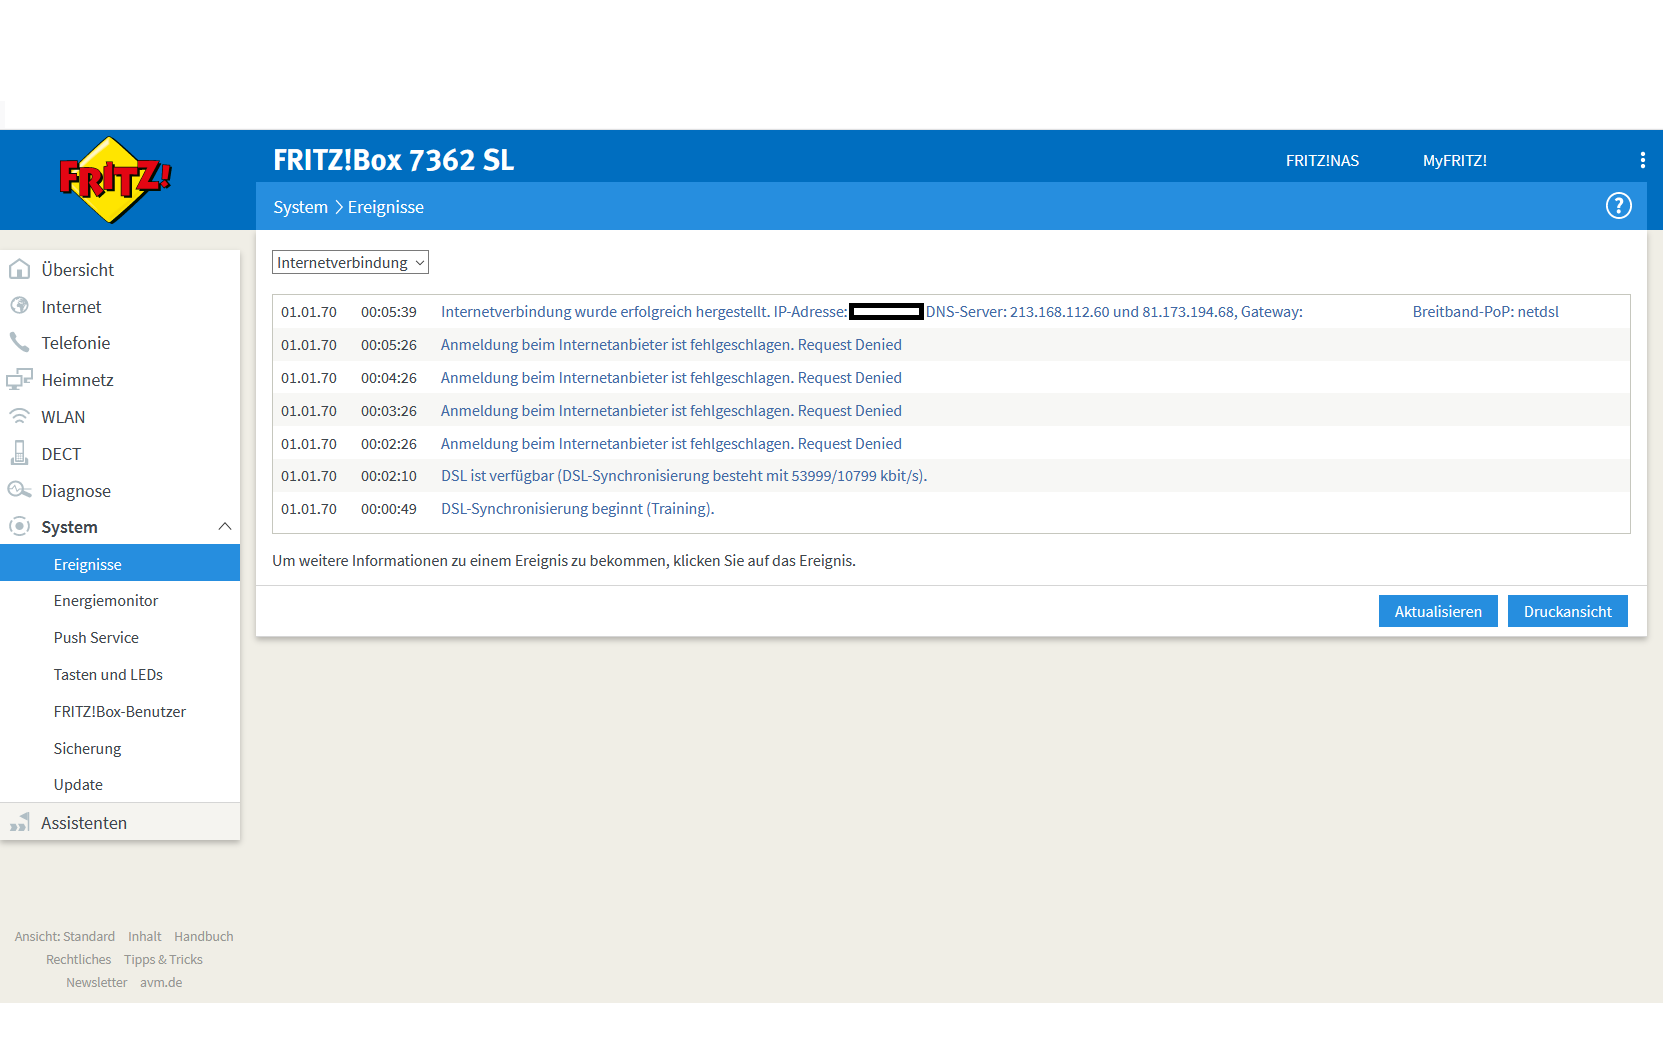Collapse the System menu chevron
The width and height of the screenshot is (1680, 1050).
(x=224, y=527)
